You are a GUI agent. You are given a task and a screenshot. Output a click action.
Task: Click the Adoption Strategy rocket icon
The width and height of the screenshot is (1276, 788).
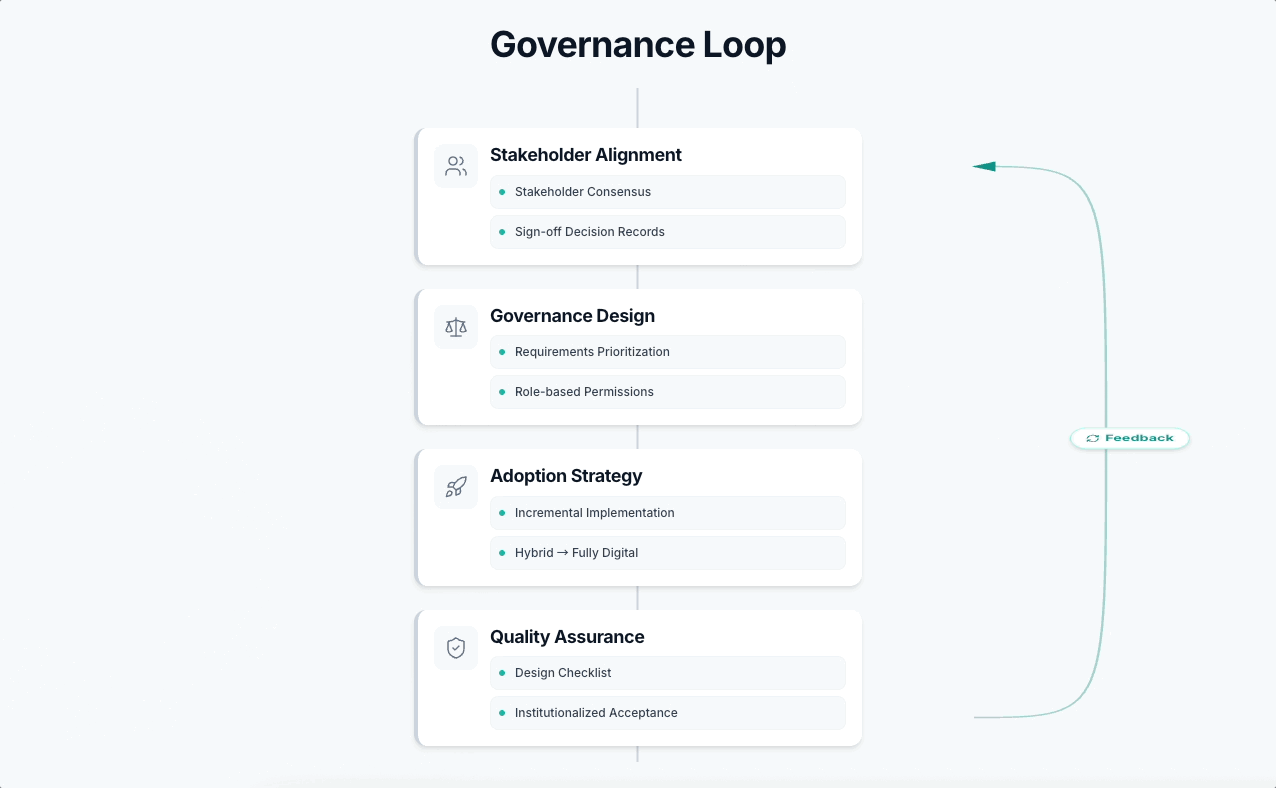[456, 487]
